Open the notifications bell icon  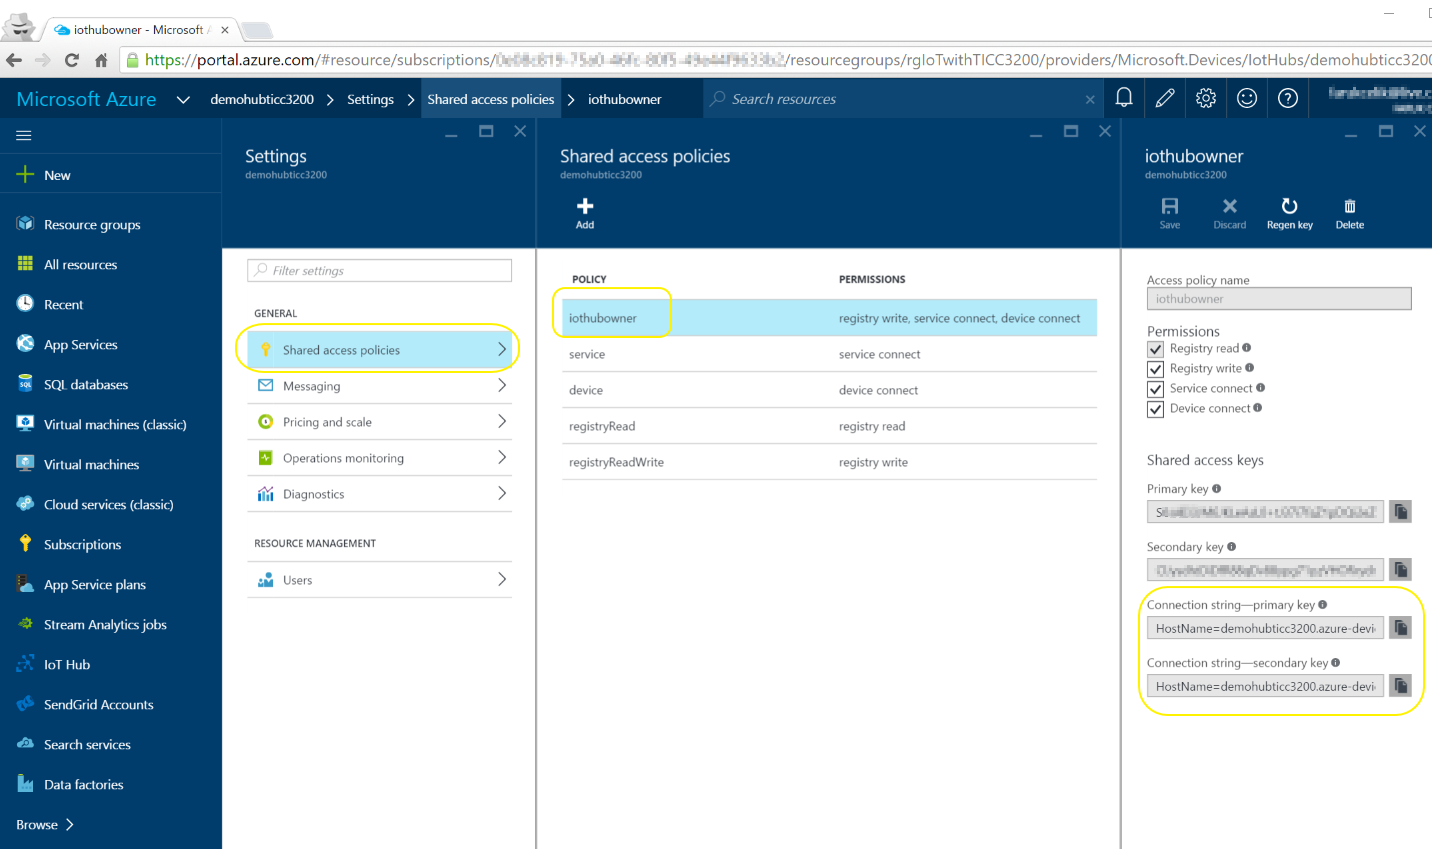(1124, 98)
